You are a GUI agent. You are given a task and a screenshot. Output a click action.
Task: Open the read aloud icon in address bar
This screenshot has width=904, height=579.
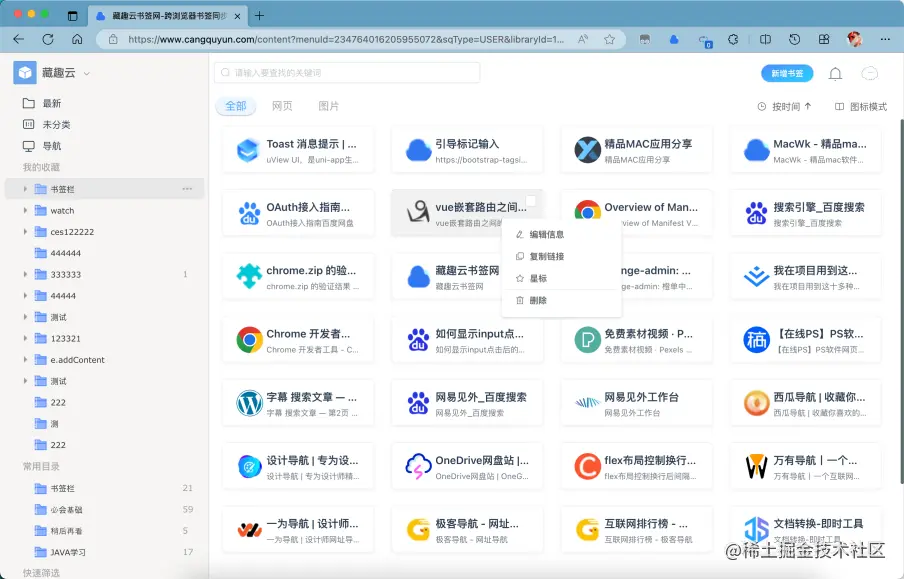(583, 39)
